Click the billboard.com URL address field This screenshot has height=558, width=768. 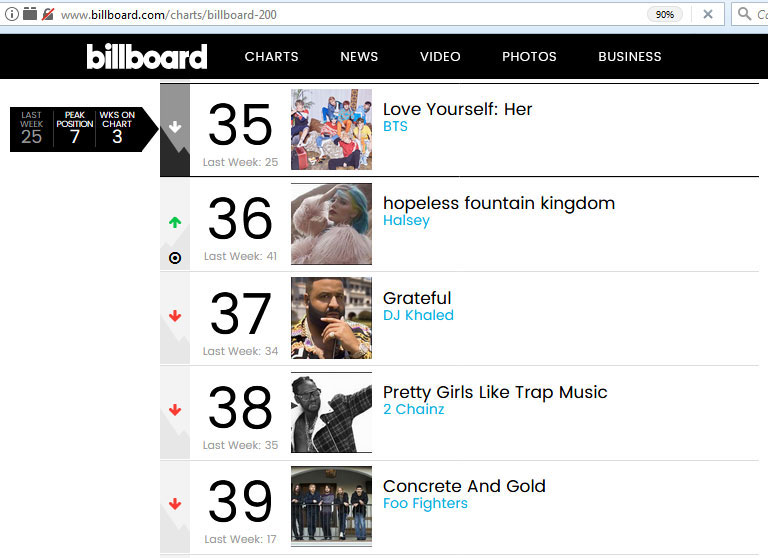click(343, 15)
